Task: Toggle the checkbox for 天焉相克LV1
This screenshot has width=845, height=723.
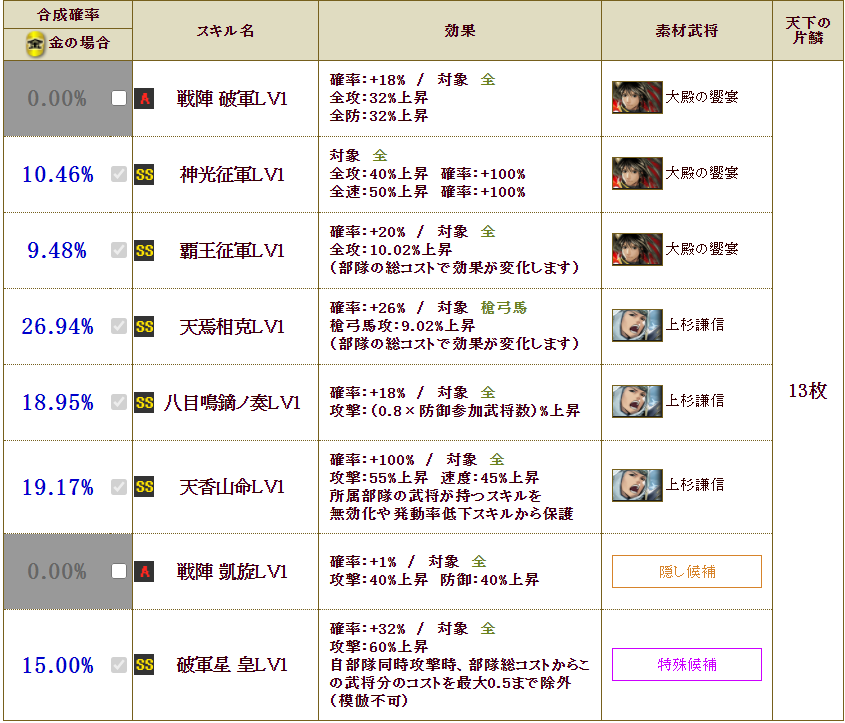Action: pos(119,326)
